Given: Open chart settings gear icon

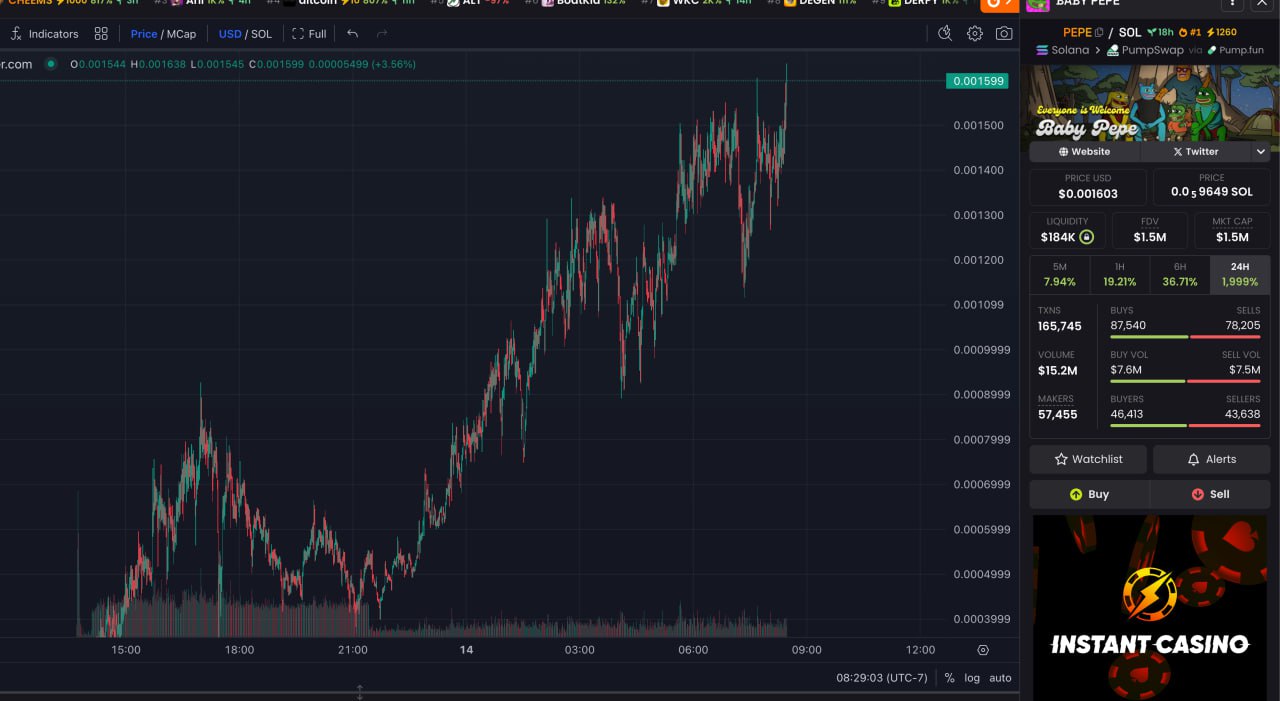Looking at the screenshot, I should (975, 34).
